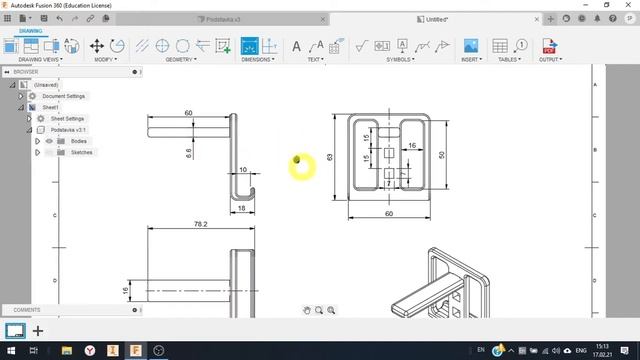Select the Center Mark Pattern tool
This screenshot has height=360, width=640.
click(x=182, y=46)
